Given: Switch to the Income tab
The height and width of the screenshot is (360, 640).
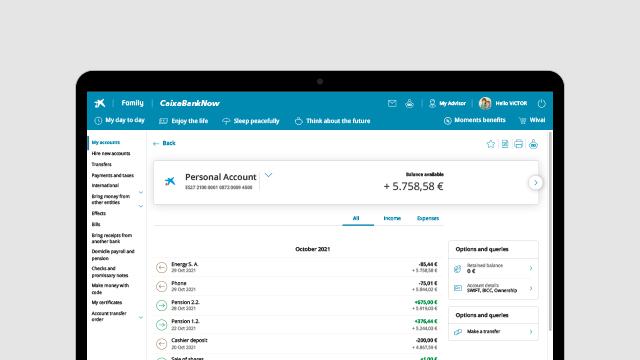Looking at the screenshot, I should pos(392,218).
